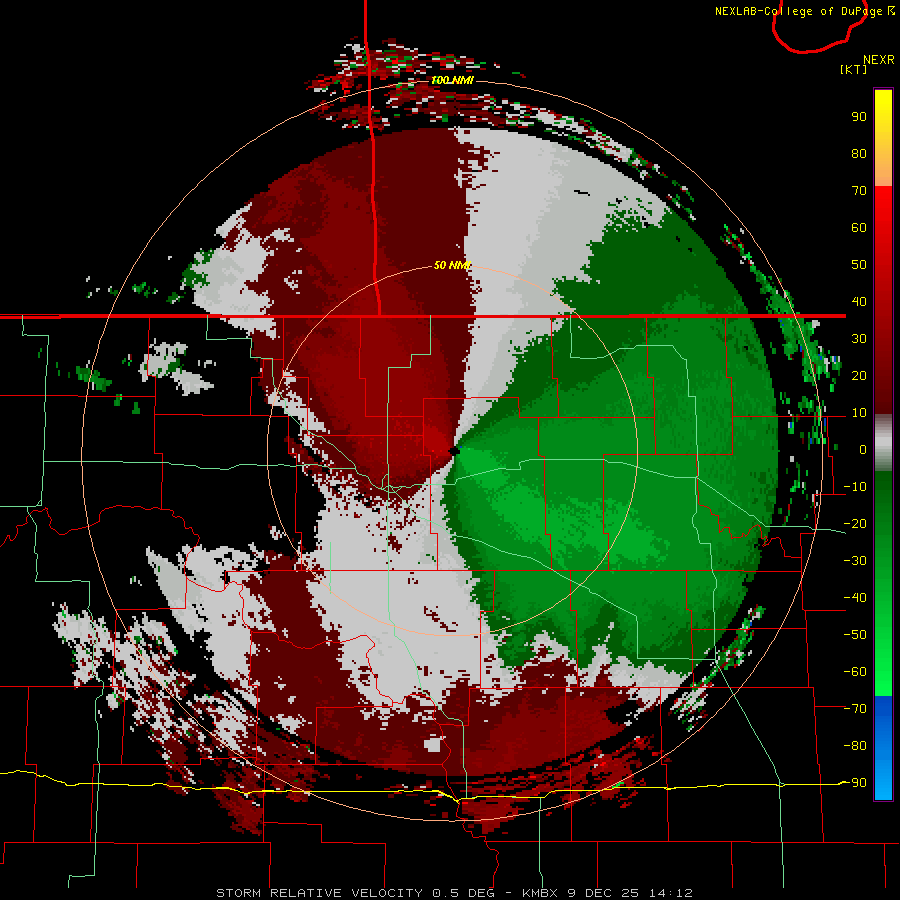
Task: Click the "50" value on velocity scale
Action: (859, 265)
